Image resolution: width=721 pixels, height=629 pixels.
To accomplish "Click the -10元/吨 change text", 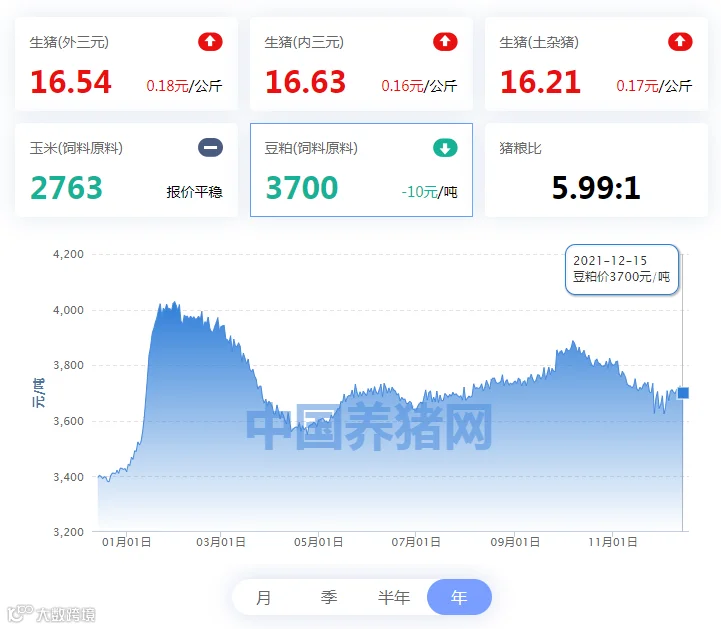I will point(429,192).
